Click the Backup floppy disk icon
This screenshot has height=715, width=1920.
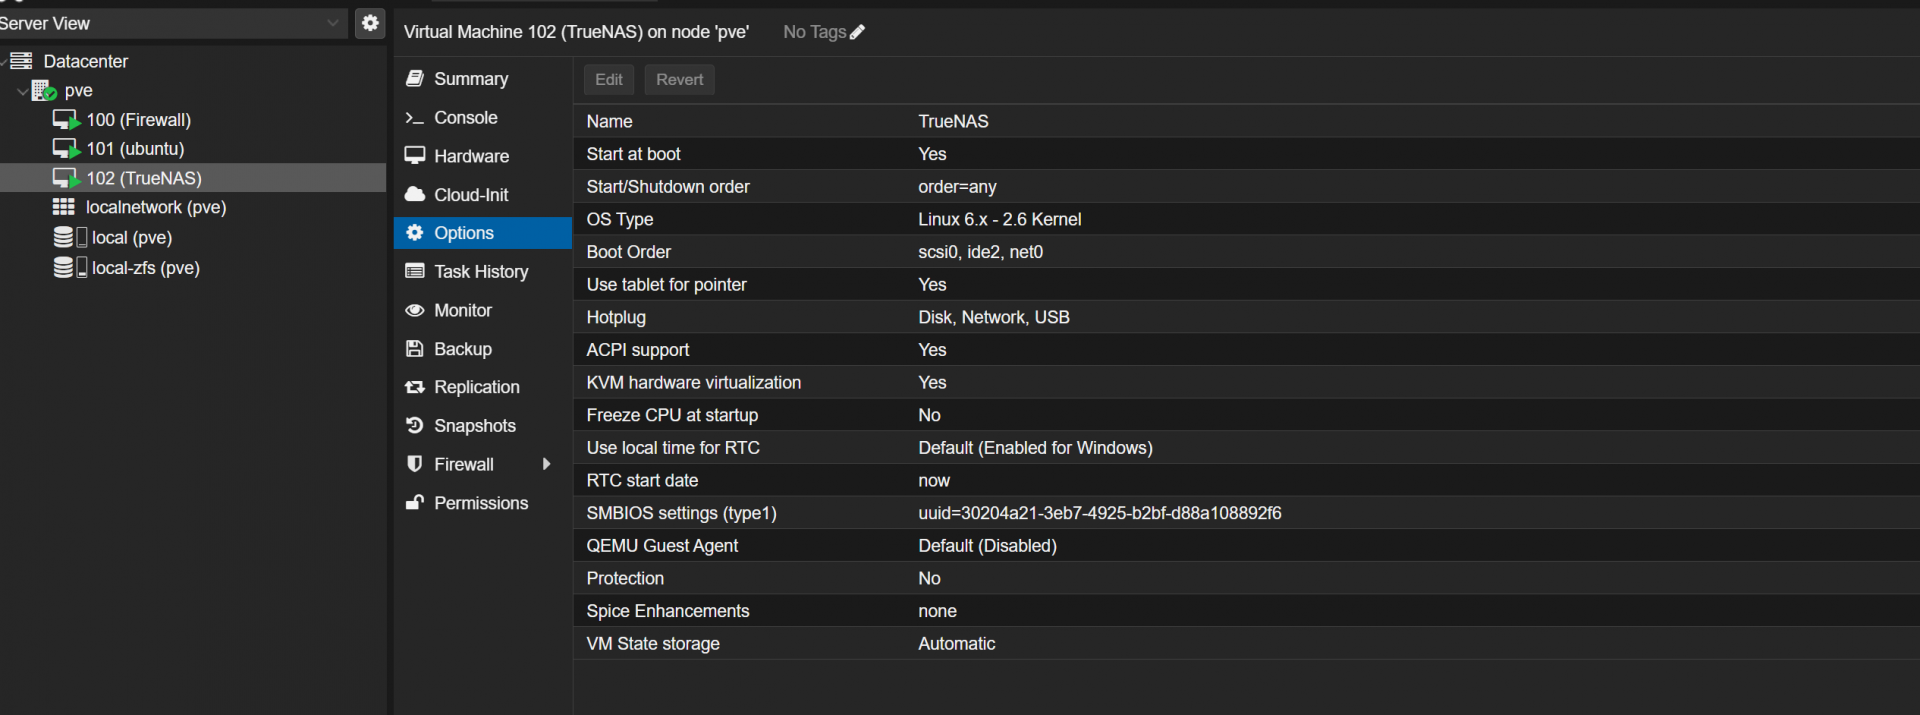tap(415, 349)
